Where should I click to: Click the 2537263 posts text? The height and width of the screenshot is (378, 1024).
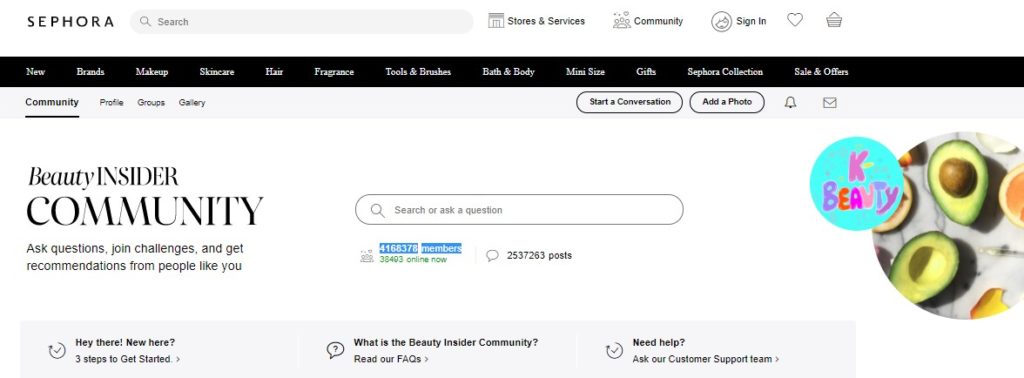pos(539,255)
